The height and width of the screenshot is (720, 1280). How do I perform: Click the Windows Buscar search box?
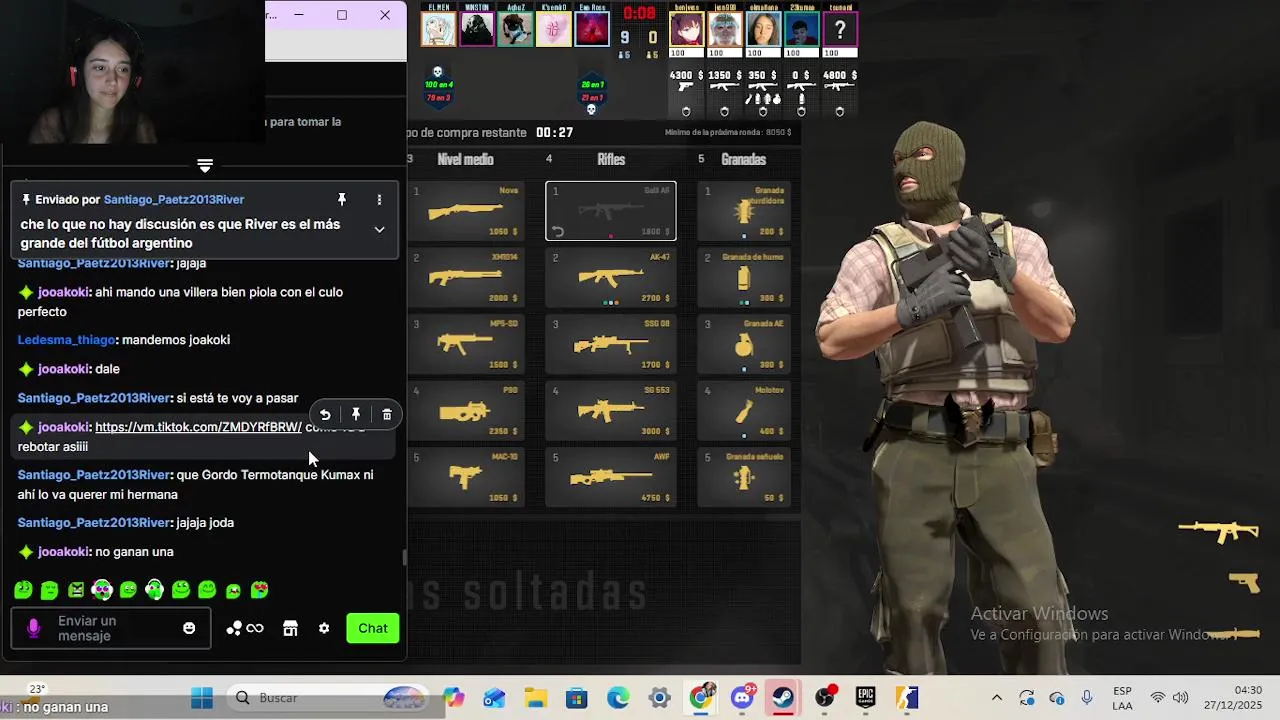pyautogui.click(x=327, y=698)
